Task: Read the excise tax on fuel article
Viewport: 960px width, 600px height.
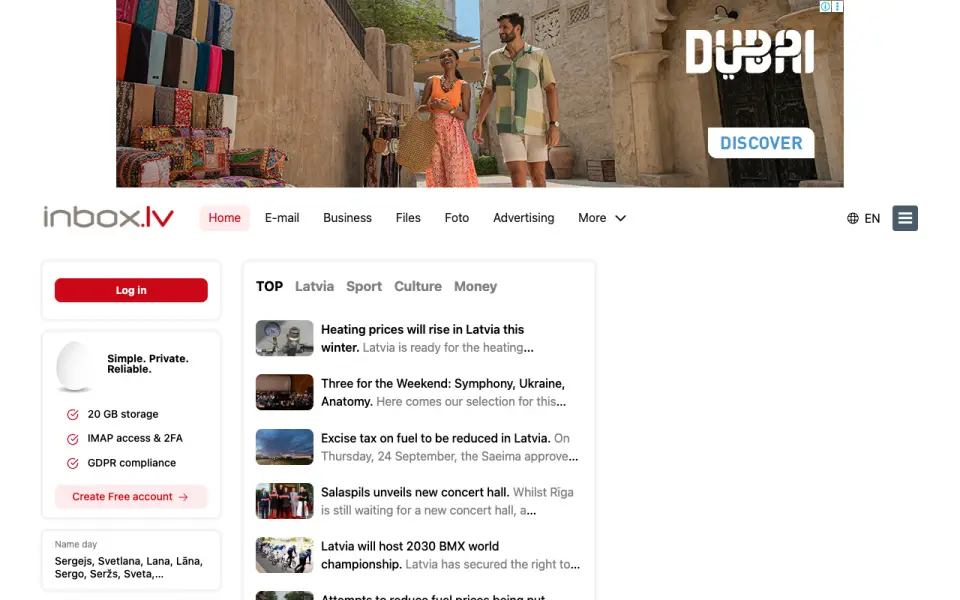Action: tap(449, 447)
